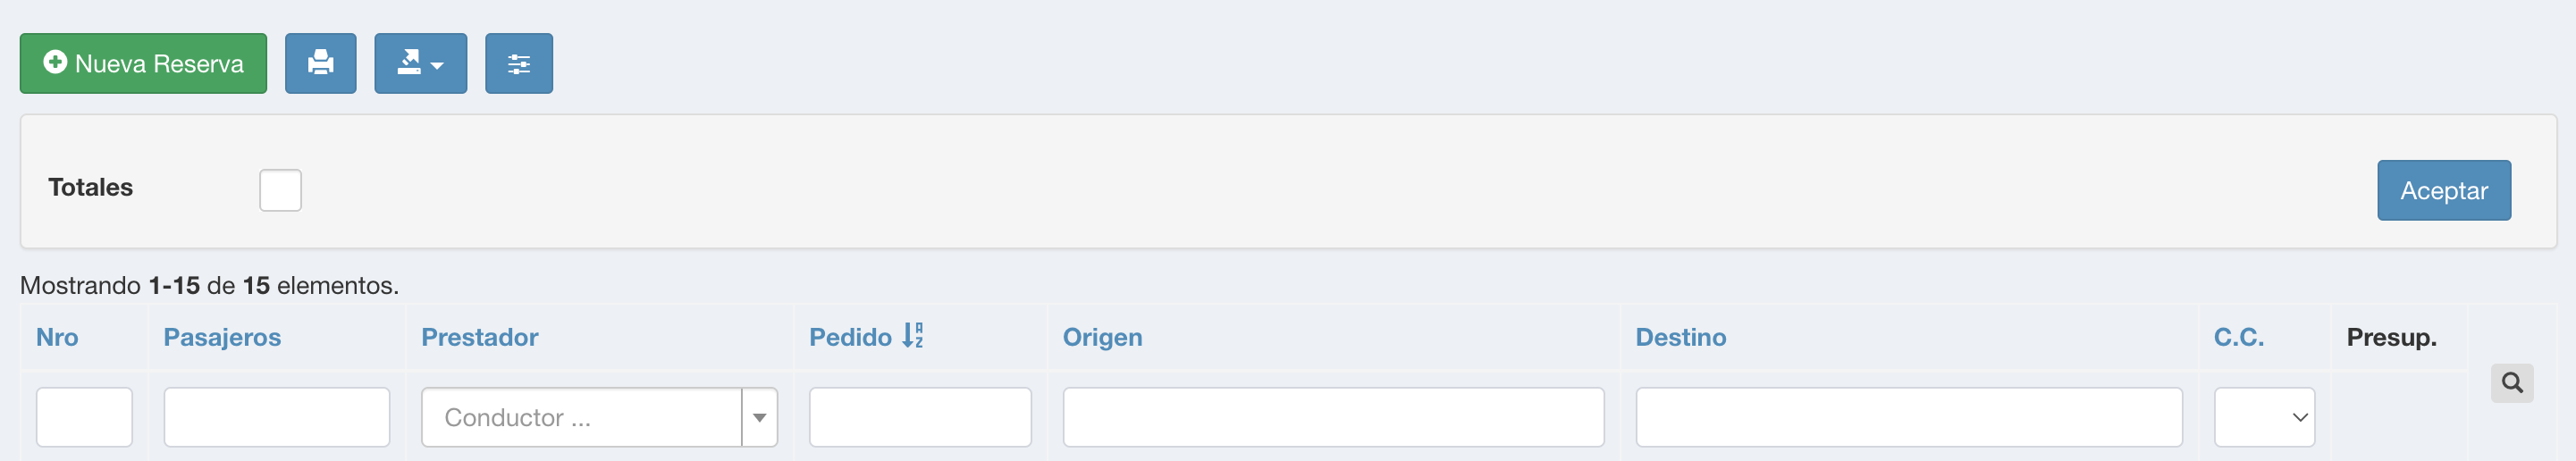The image size is (2576, 461).
Task: Click the Nueva Reserva button
Action: tap(143, 63)
